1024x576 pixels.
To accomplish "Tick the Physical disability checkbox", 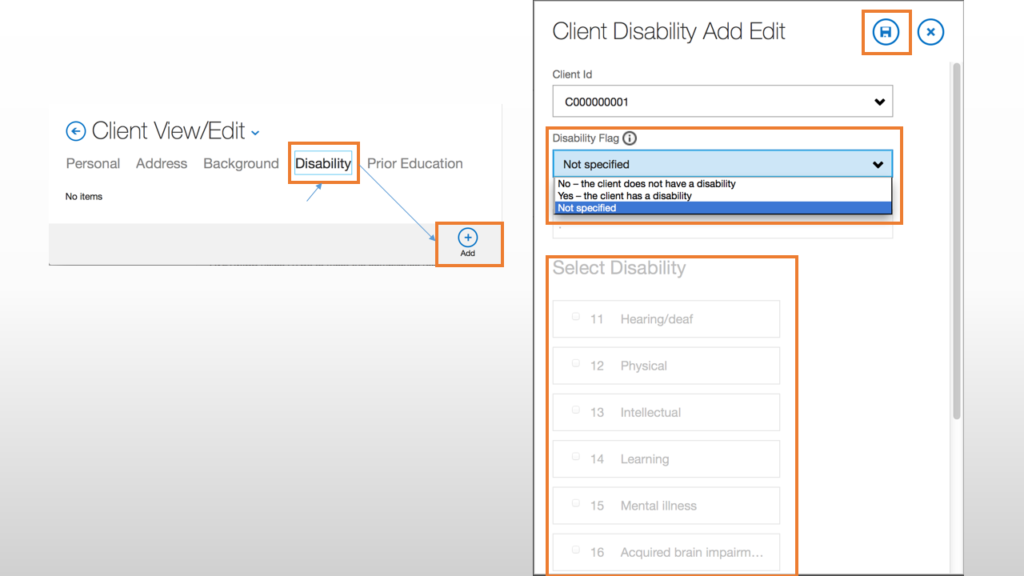I will click(x=575, y=364).
